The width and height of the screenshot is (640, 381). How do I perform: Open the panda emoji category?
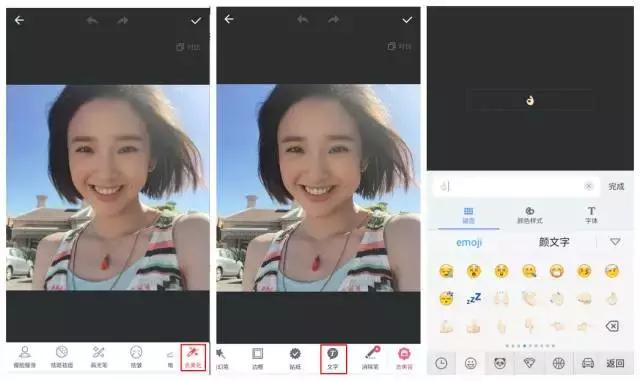(500, 363)
